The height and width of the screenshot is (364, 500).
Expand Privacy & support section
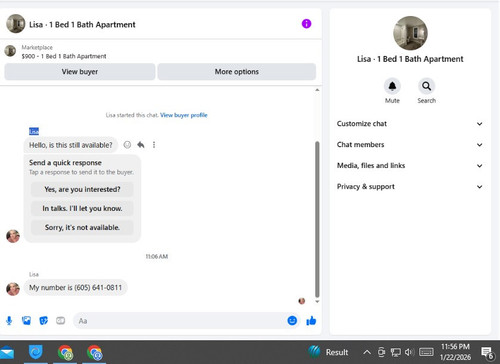[410, 187]
